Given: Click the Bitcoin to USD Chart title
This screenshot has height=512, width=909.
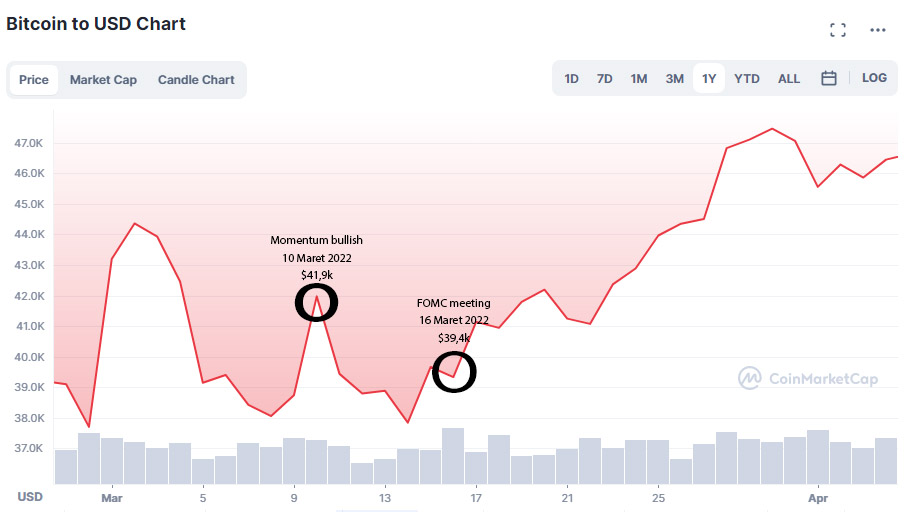Looking at the screenshot, I should (96, 24).
